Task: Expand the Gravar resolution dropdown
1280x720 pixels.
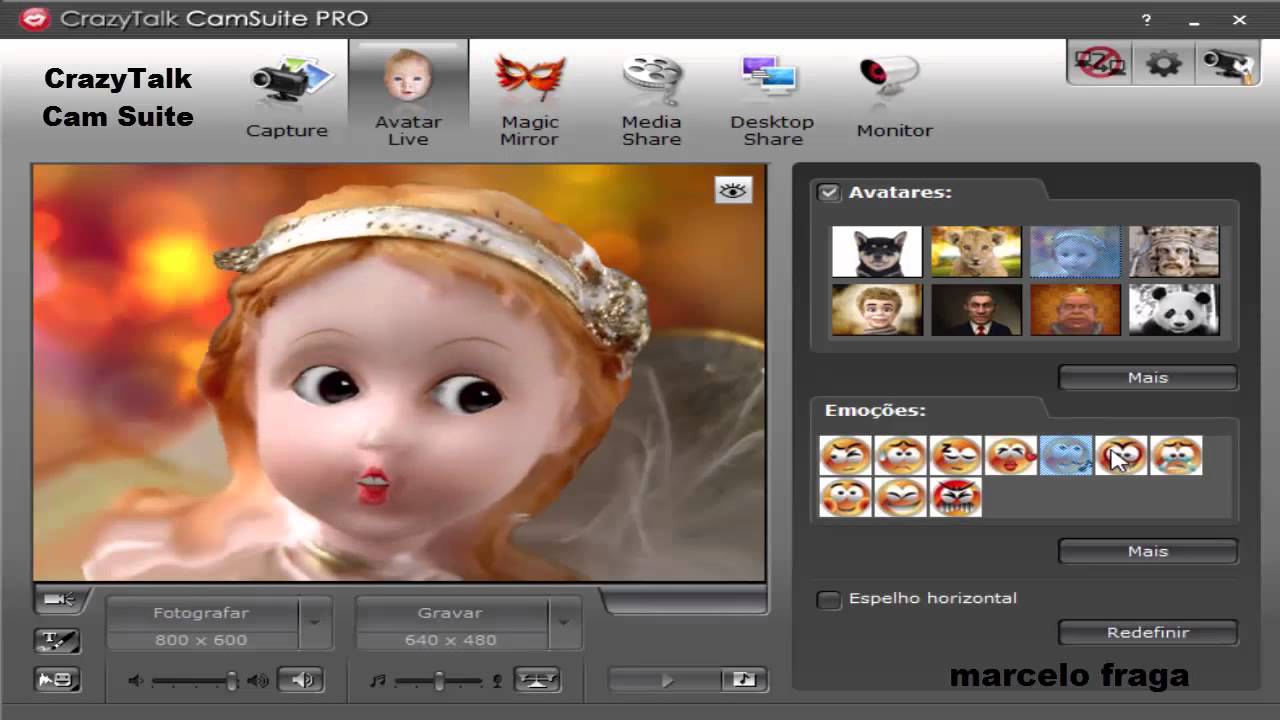Action: pos(564,624)
